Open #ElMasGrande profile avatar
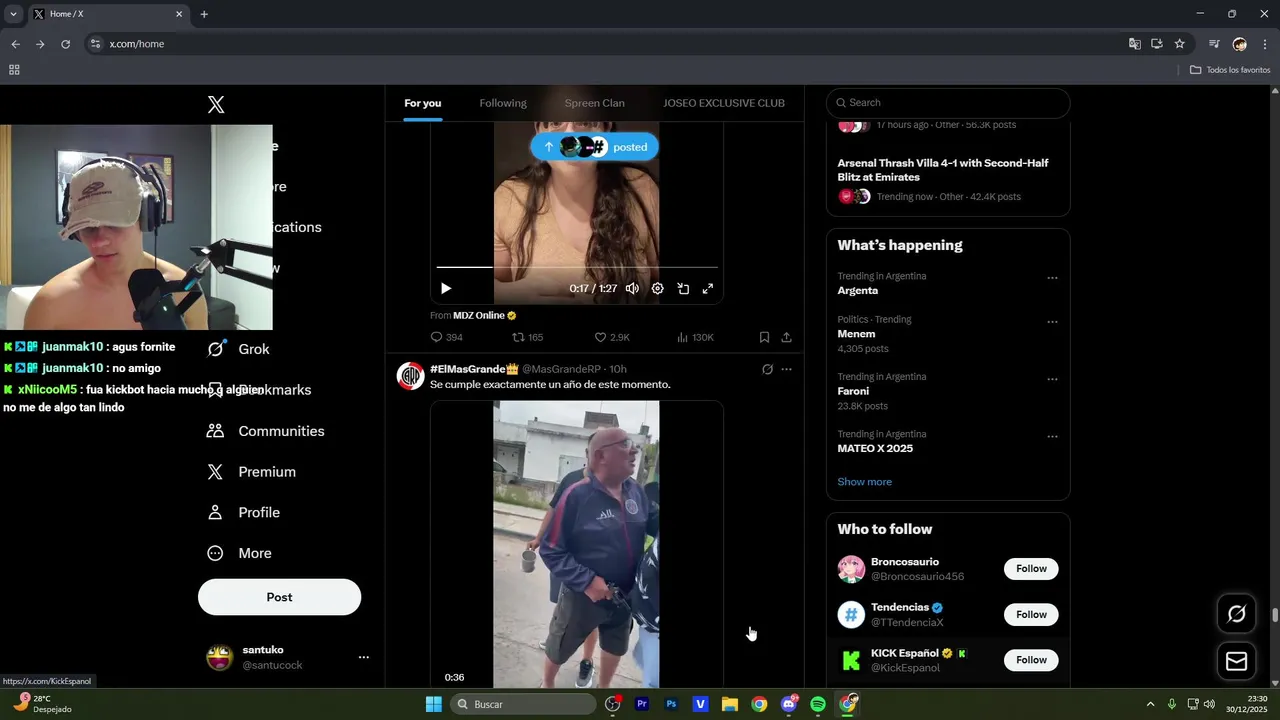This screenshot has width=1280, height=720. (411, 376)
